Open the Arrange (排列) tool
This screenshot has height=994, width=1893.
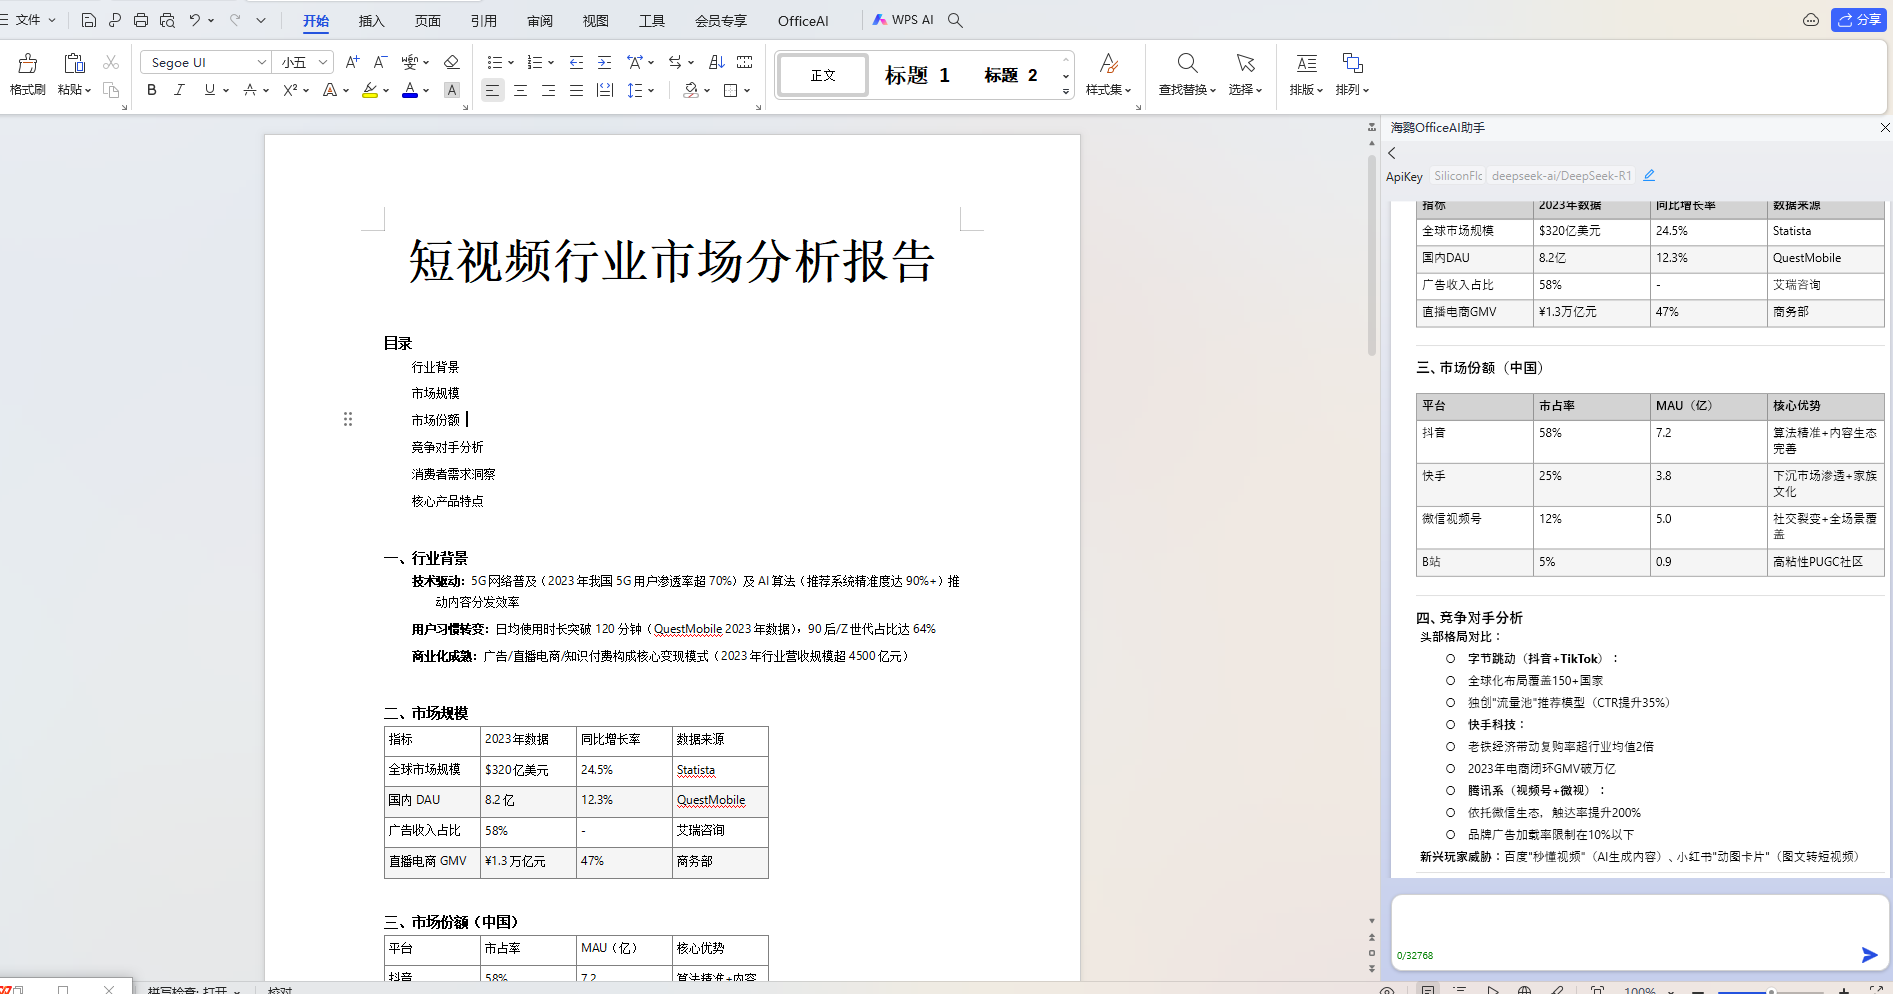point(1352,74)
